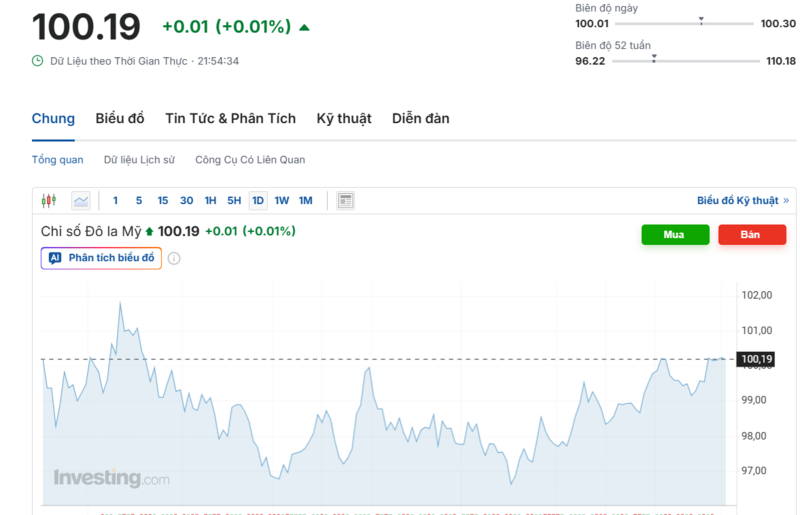
Task: Click the AI badge on chart analysis button
Action: pyautogui.click(x=56, y=258)
